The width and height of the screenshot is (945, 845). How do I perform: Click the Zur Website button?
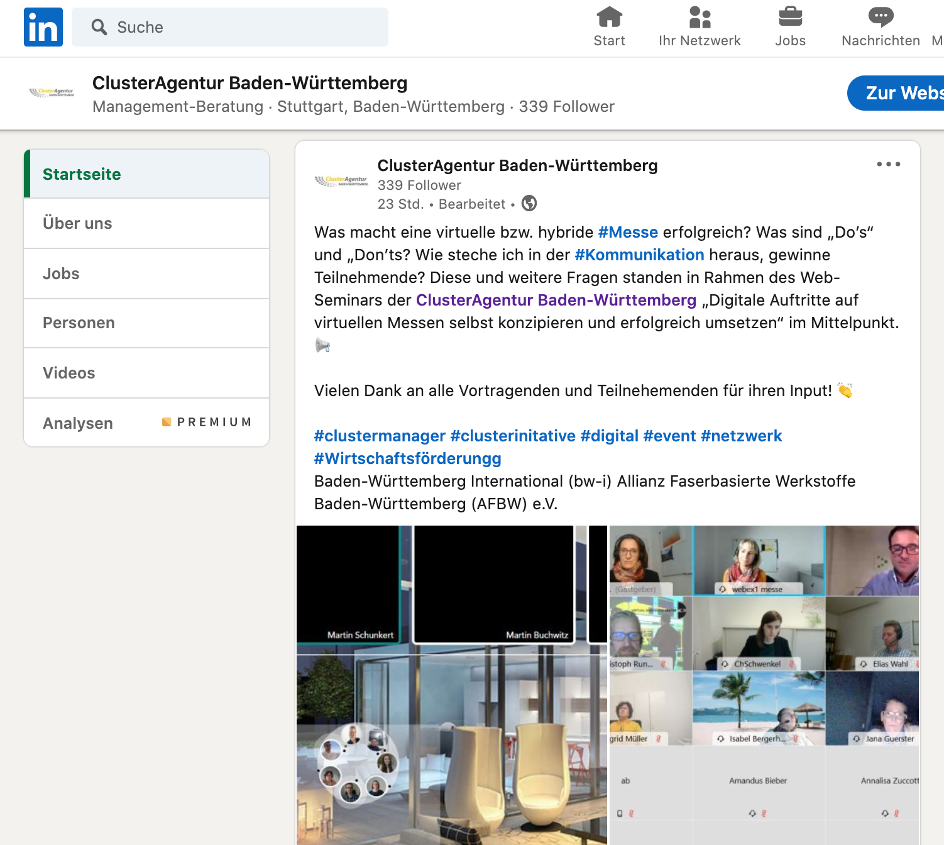896,93
